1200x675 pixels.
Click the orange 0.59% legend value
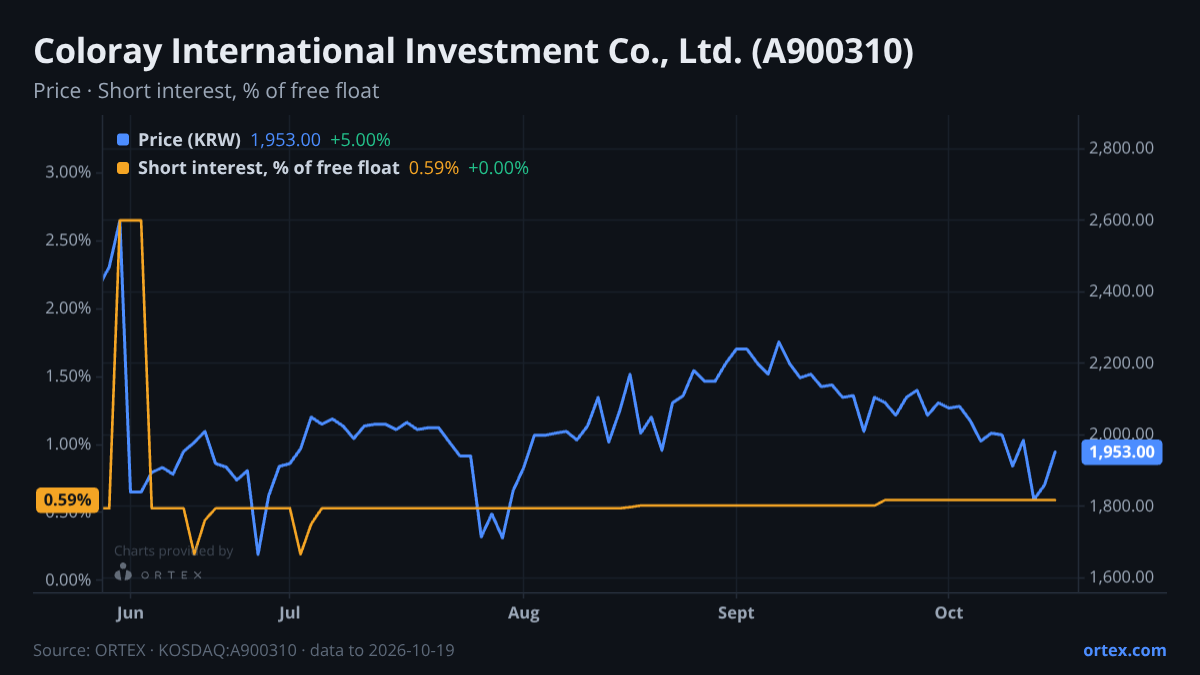click(434, 168)
